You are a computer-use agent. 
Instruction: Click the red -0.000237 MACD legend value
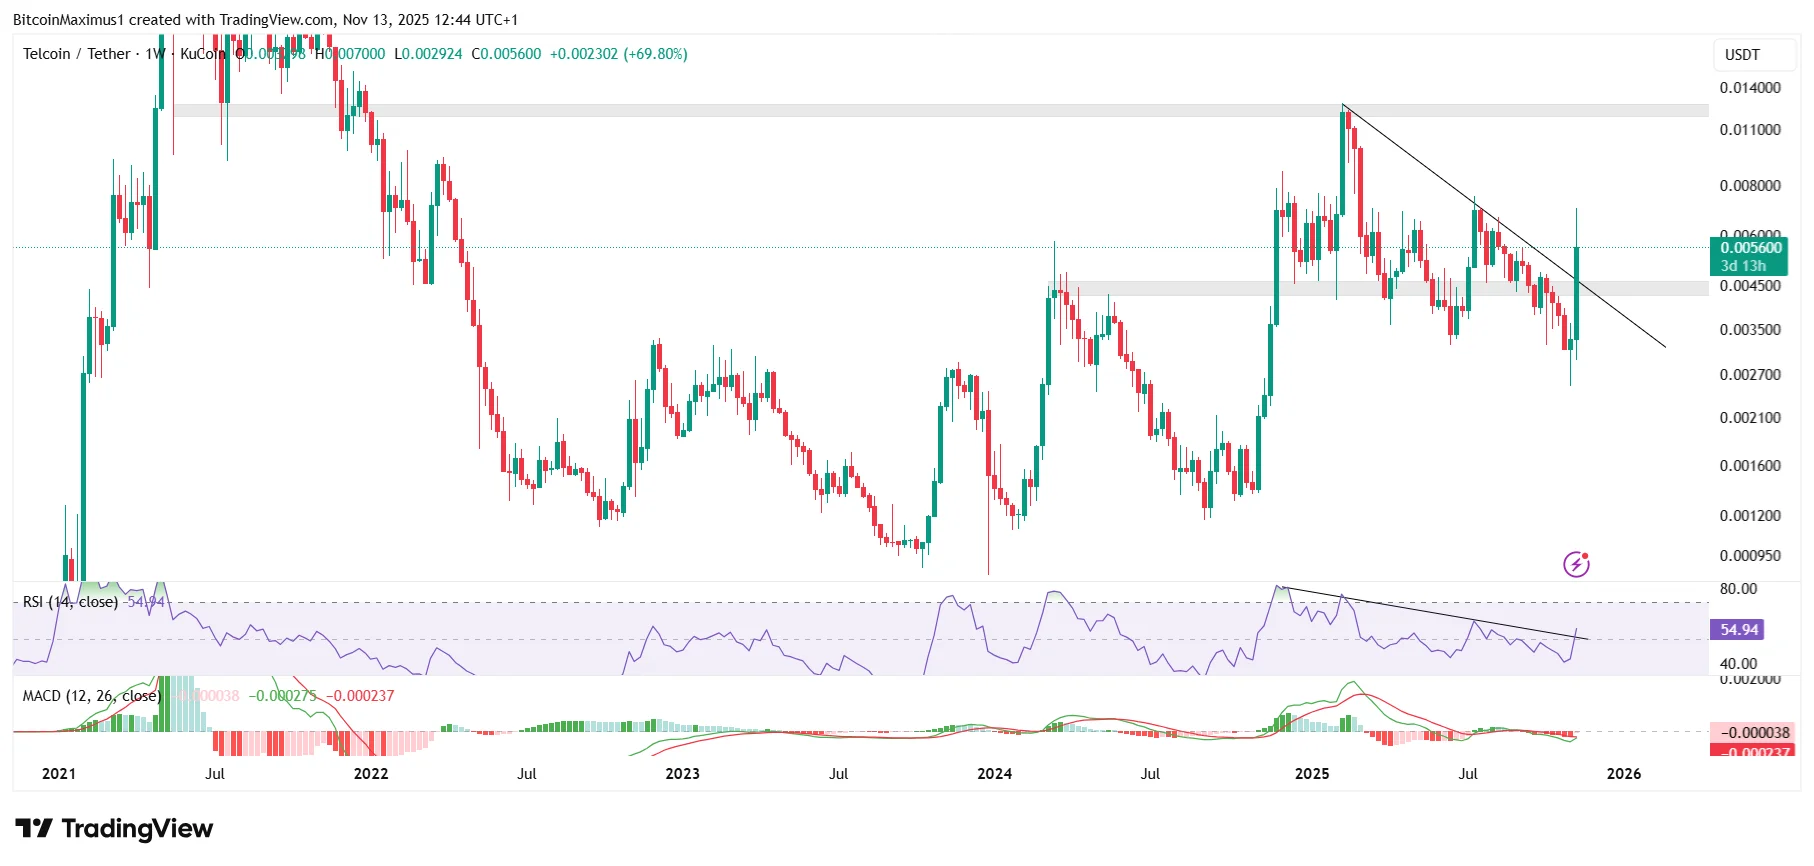point(360,696)
